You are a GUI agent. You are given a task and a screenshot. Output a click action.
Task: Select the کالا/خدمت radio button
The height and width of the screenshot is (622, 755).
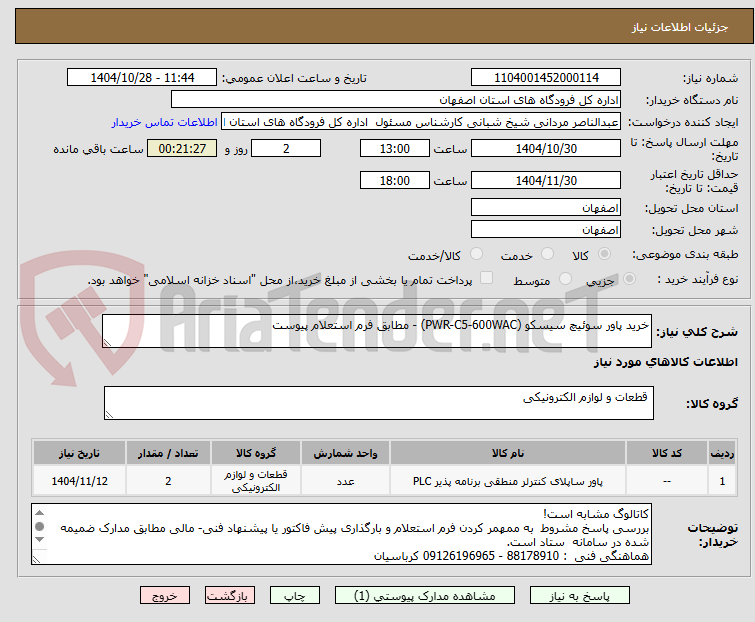click(476, 254)
